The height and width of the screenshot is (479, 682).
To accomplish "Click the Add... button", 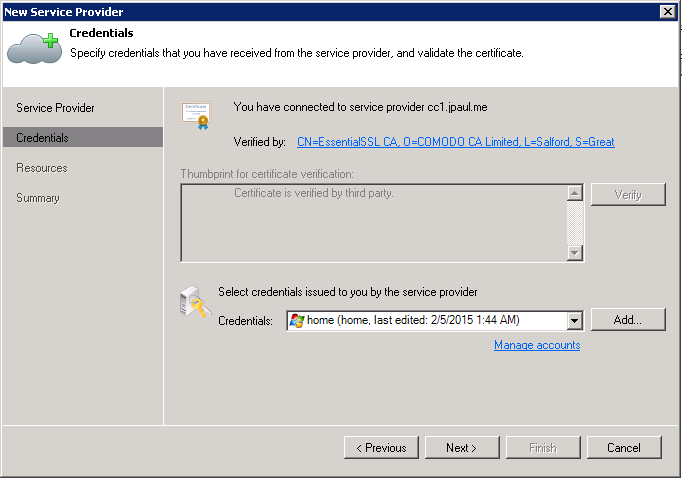I will (628, 320).
